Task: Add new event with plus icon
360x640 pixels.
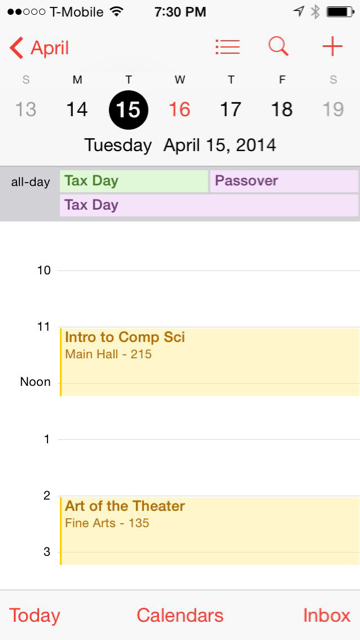Action: [332, 47]
